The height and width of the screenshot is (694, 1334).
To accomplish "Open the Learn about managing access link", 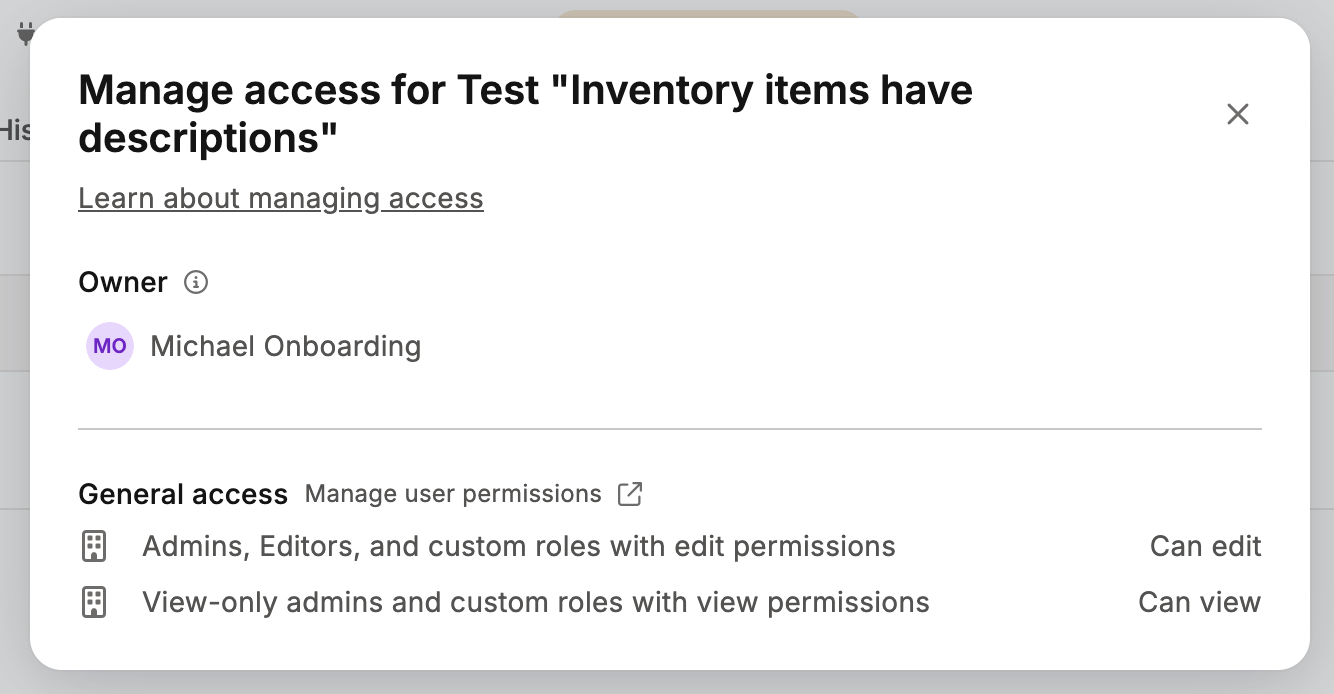I will (281, 198).
